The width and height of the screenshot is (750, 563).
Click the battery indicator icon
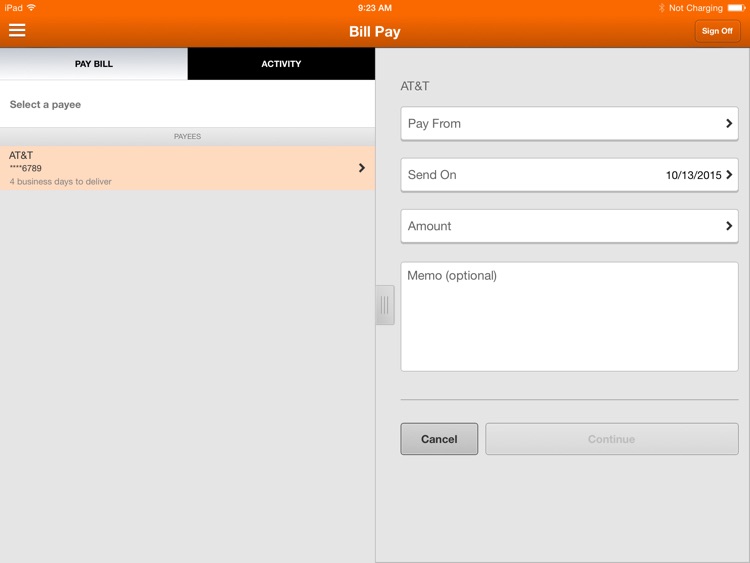(x=737, y=8)
